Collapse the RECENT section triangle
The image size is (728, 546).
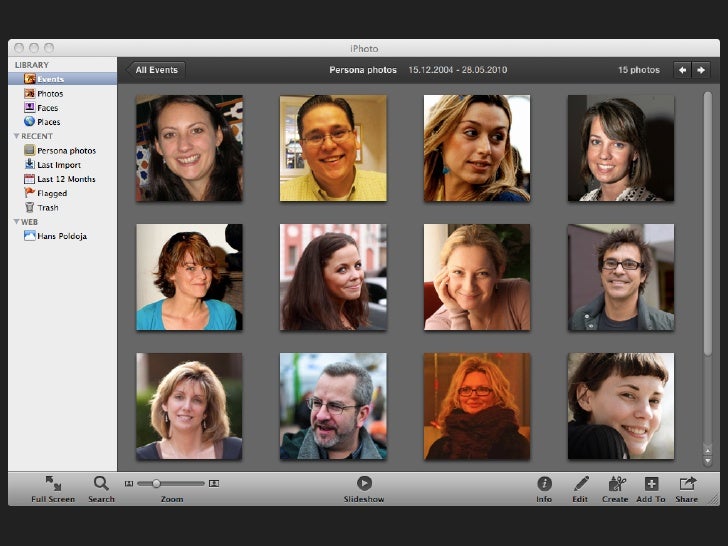[x=17, y=136]
